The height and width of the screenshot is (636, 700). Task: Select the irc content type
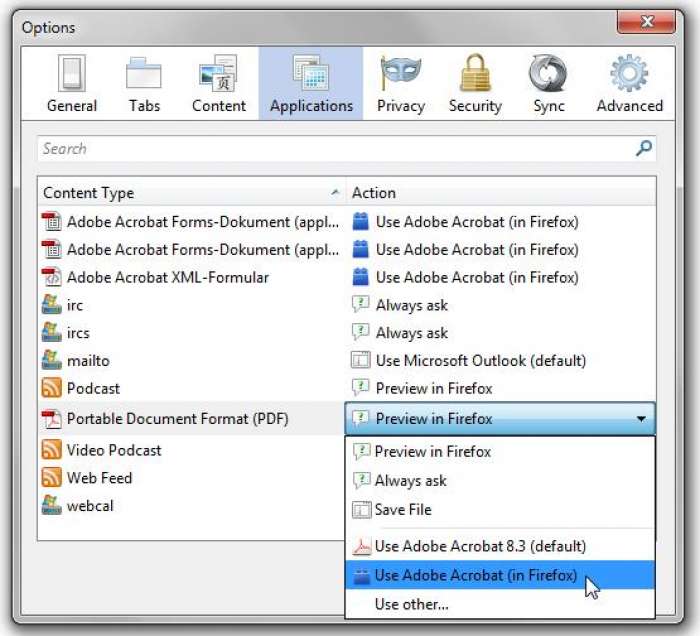[75, 305]
